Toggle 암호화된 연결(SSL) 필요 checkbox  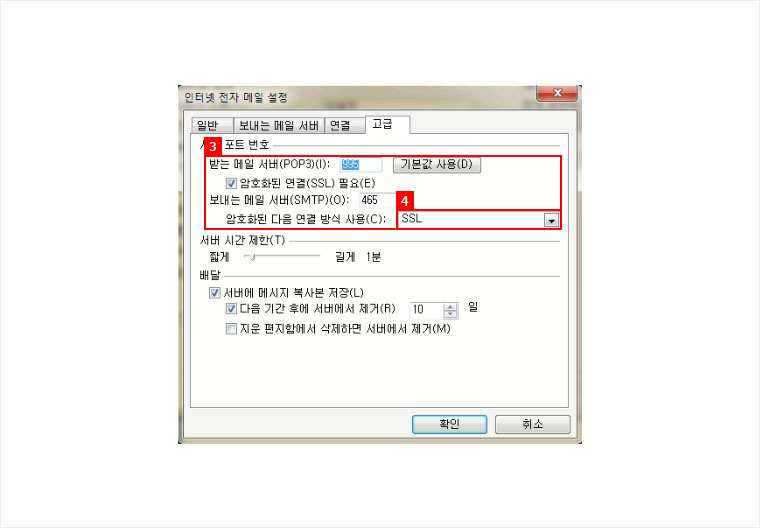[231, 183]
